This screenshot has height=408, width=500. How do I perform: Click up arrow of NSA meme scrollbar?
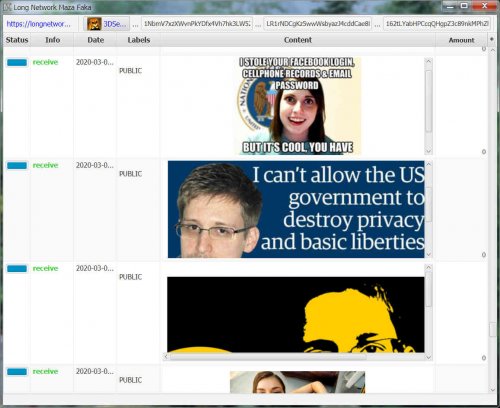click(429, 61)
